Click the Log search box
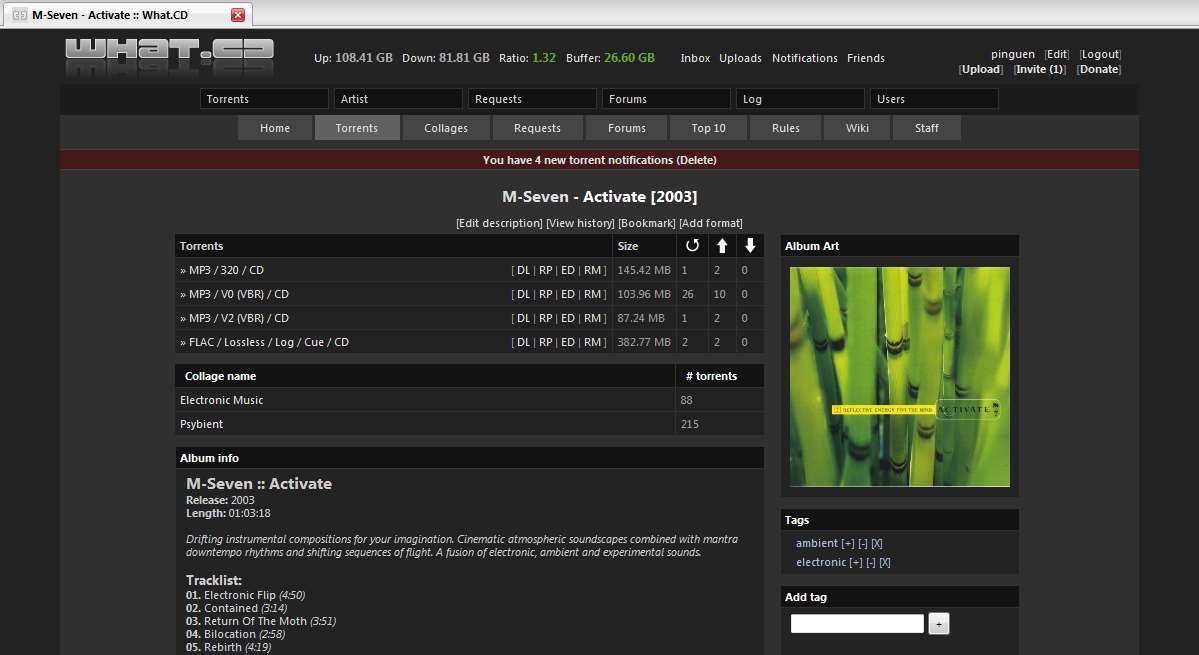The width and height of the screenshot is (1199, 655). tap(801, 99)
